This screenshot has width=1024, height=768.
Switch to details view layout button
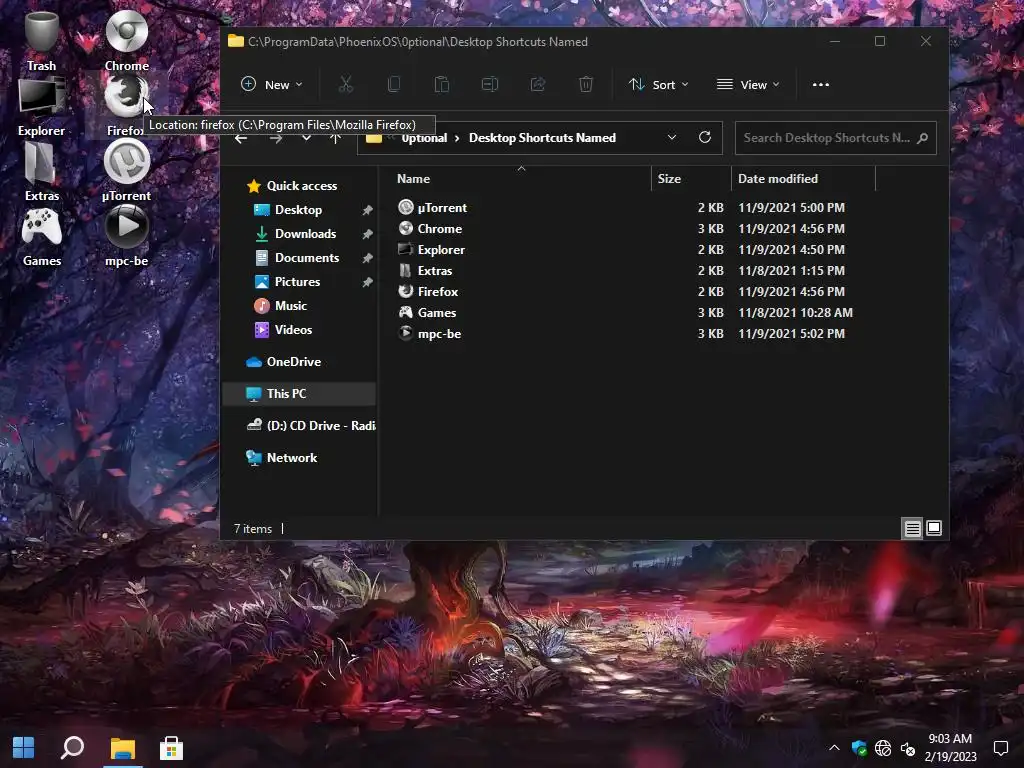[x=912, y=528]
